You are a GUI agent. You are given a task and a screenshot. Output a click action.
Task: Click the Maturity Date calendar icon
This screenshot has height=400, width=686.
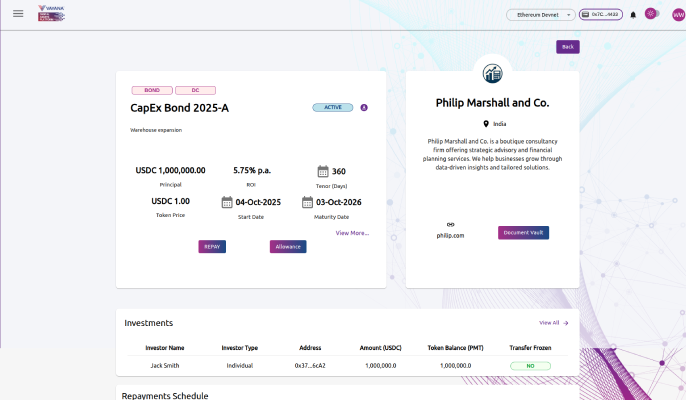(x=308, y=202)
